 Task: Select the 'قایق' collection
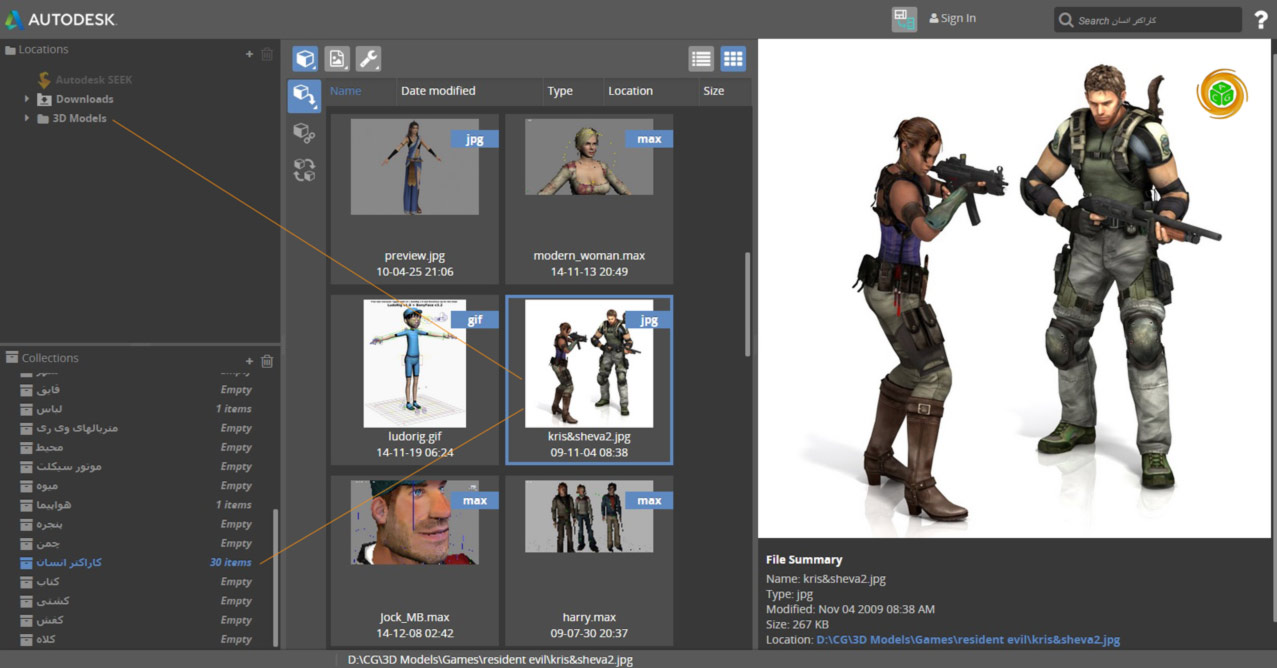(x=48, y=390)
